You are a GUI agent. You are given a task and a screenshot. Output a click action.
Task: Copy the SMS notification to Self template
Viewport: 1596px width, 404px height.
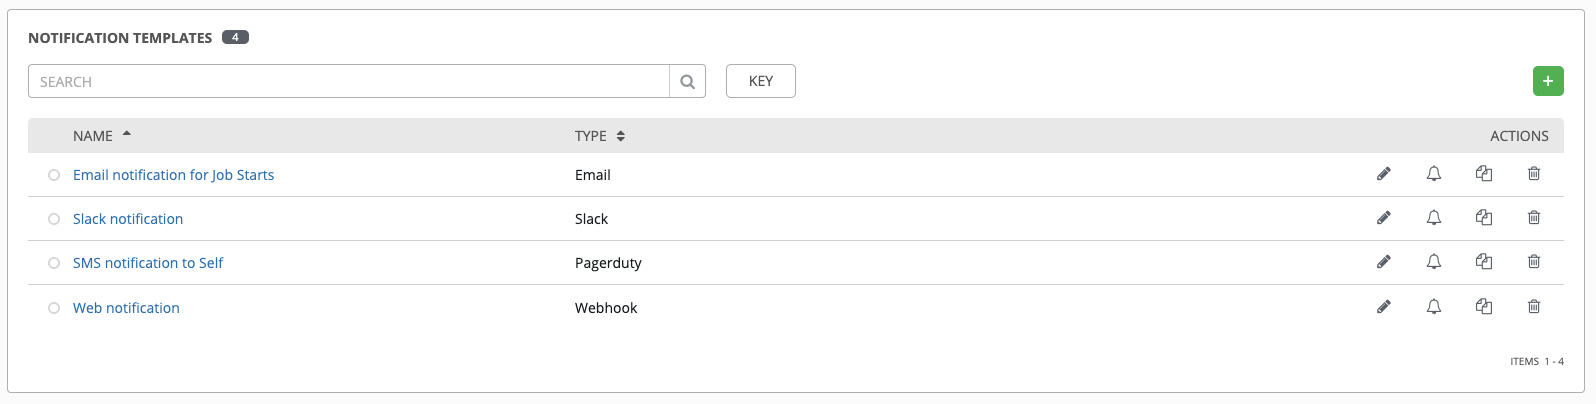point(1484,262)
